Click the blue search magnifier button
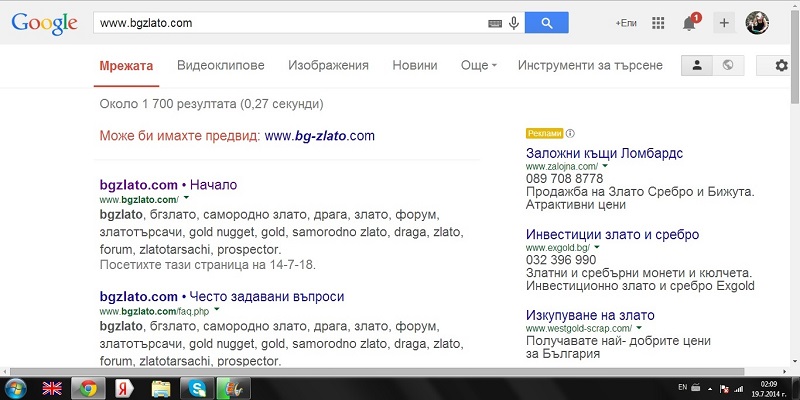The image size is (800, 400). [546, 23]
